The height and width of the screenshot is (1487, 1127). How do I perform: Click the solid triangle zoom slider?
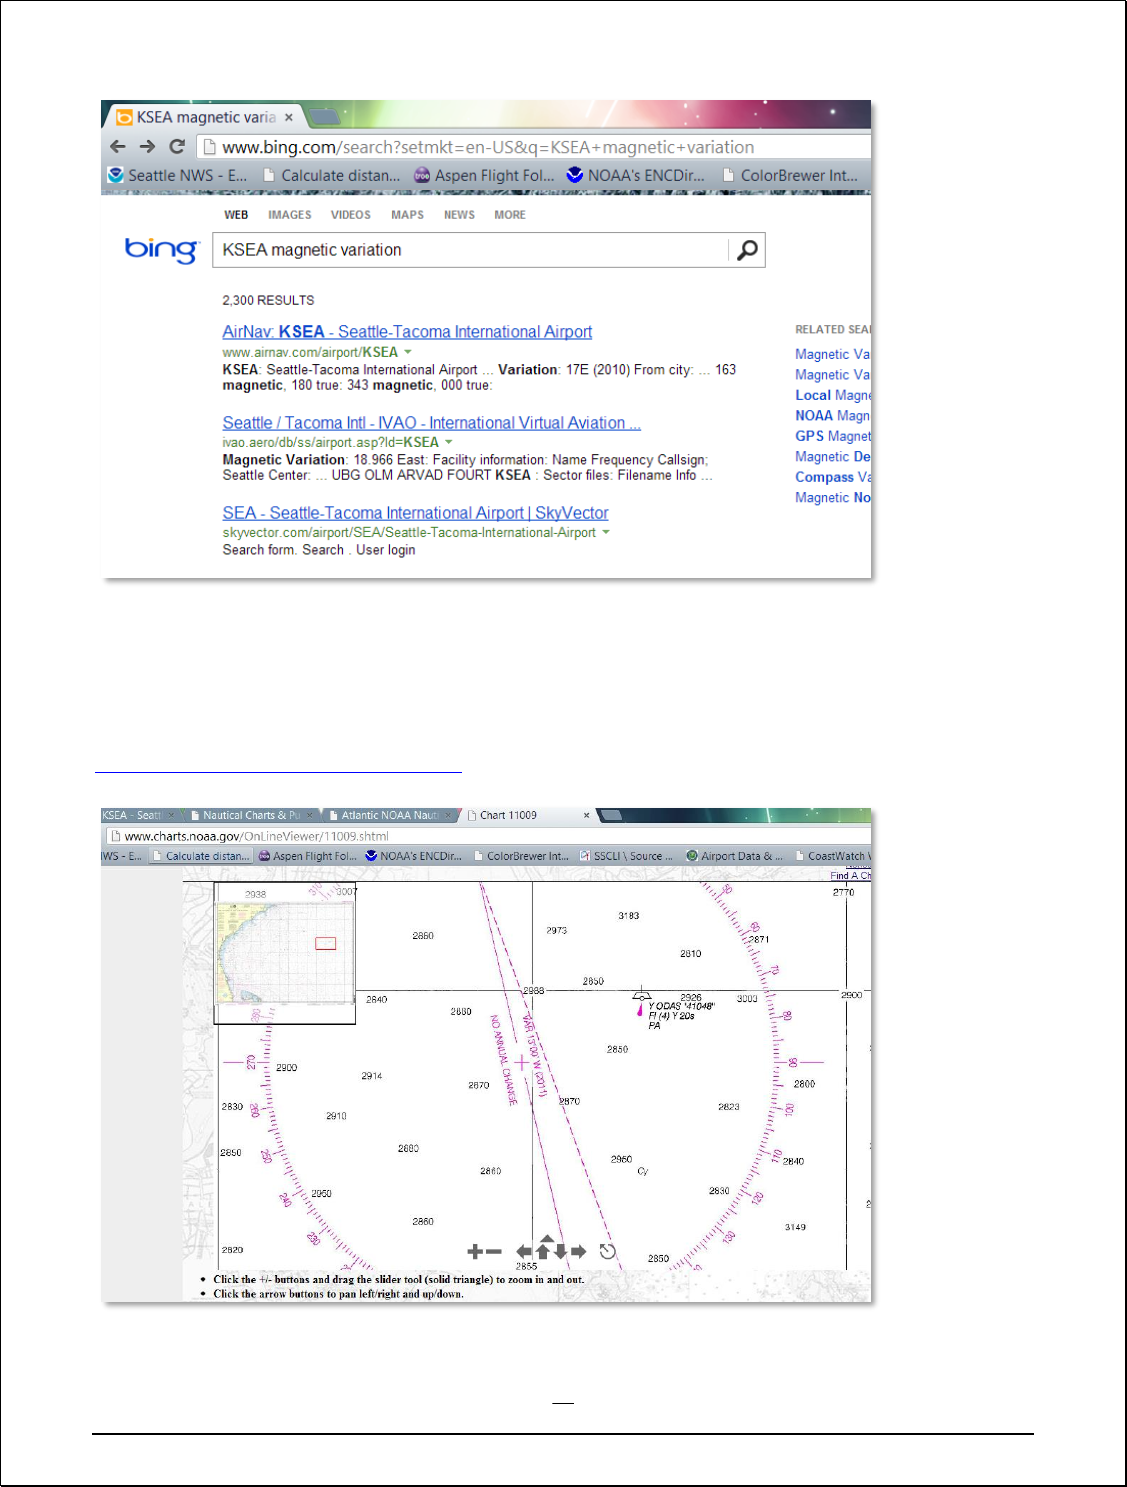tap(547, 1239)
